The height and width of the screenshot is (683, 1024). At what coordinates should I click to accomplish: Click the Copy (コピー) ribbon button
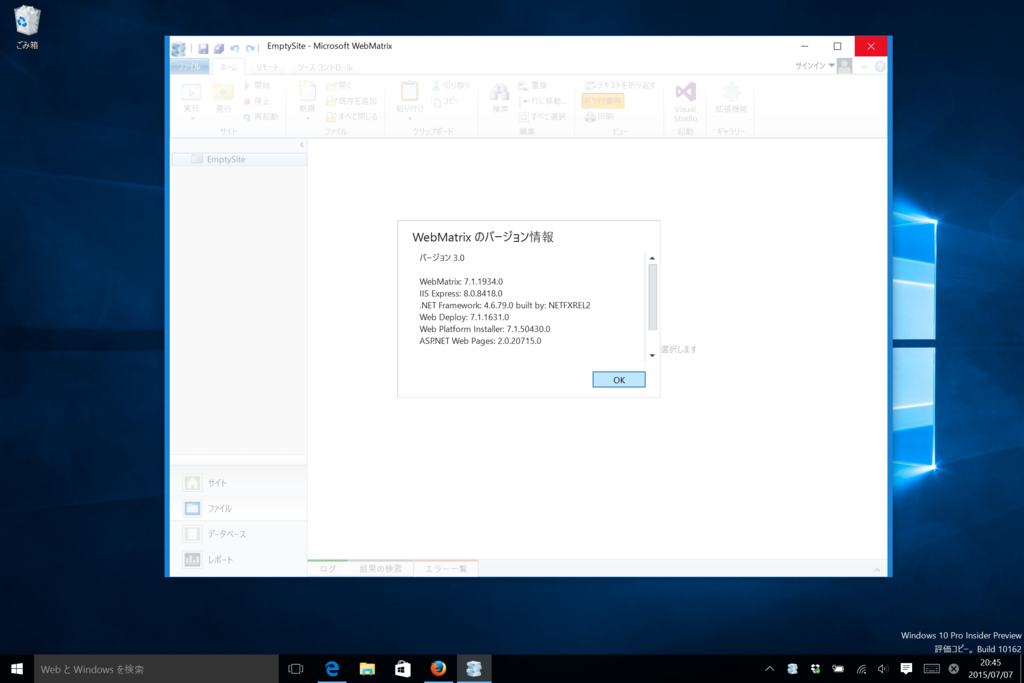pos(447,101)
